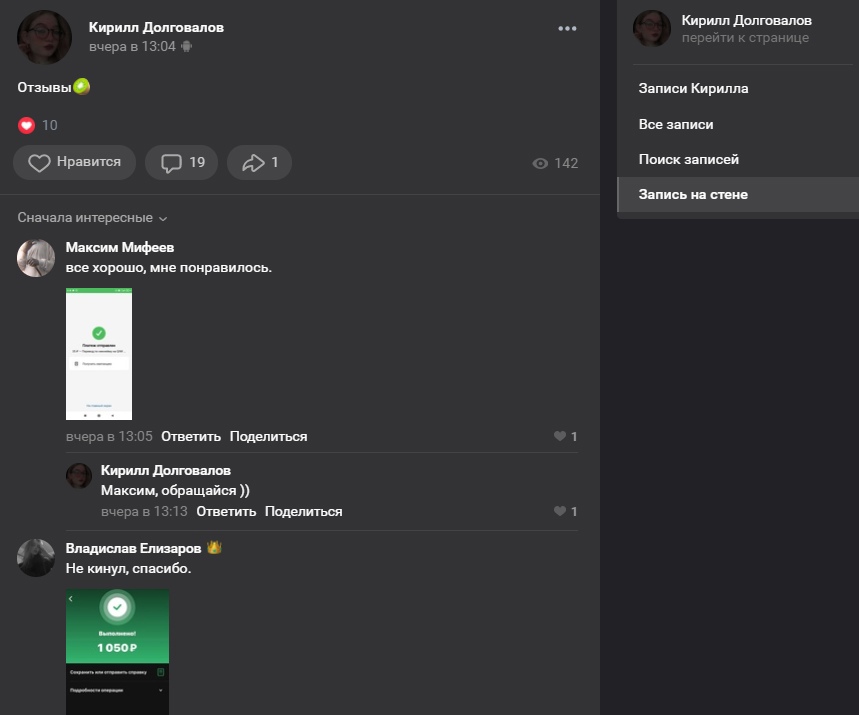Toggle the Нравится like button
The width and height of the screenshot is (859, 715).
click(x=75, y=163)
